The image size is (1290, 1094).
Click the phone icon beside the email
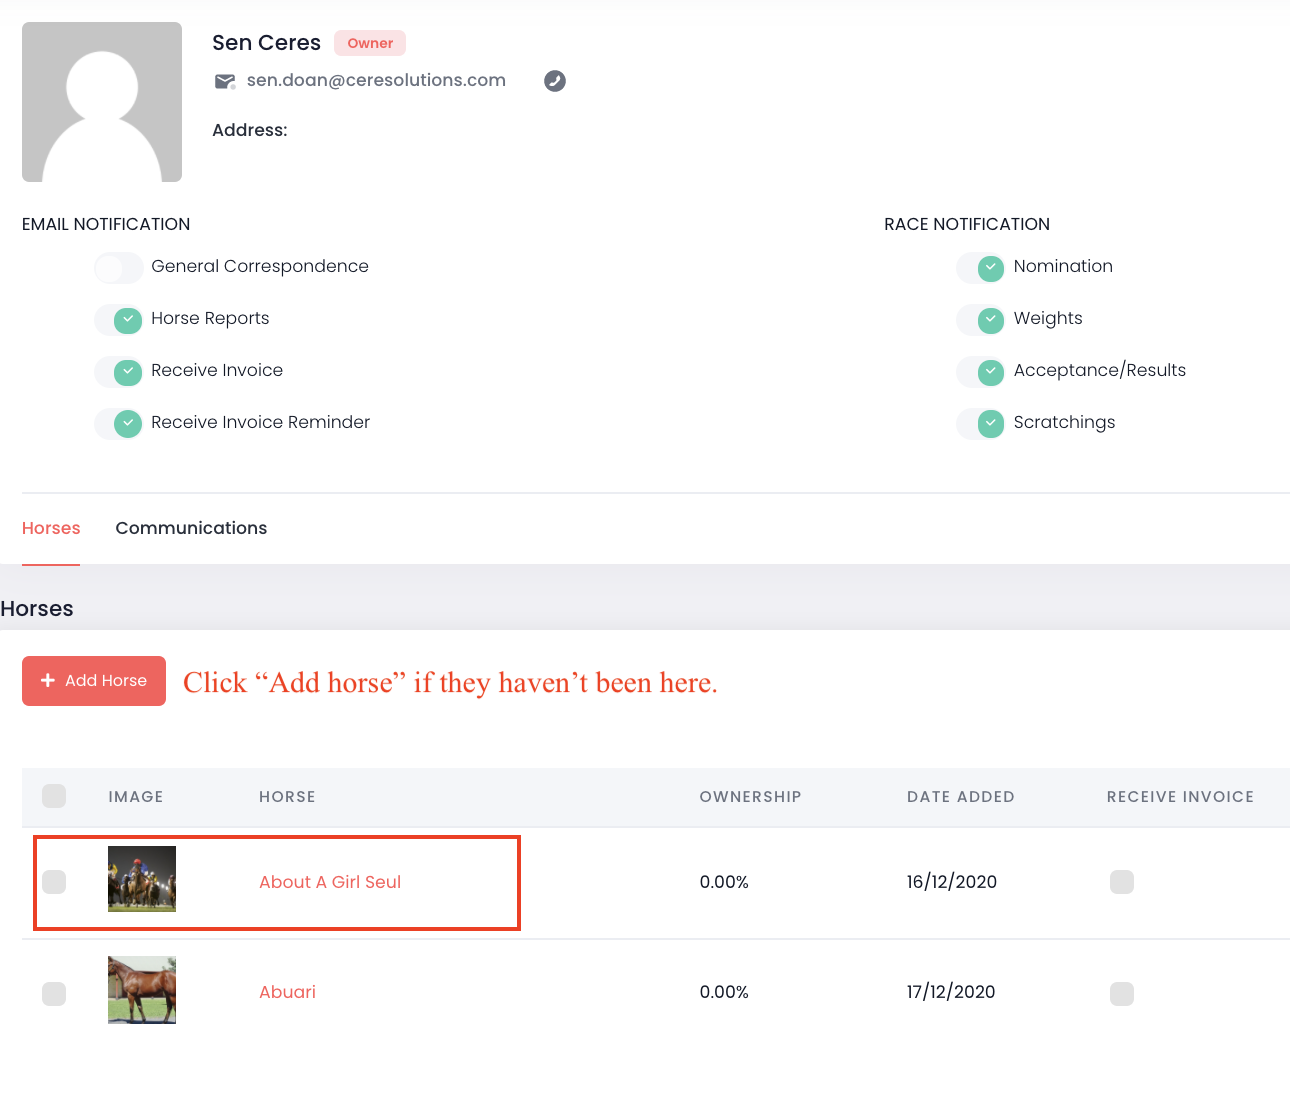tap(555, 81)
